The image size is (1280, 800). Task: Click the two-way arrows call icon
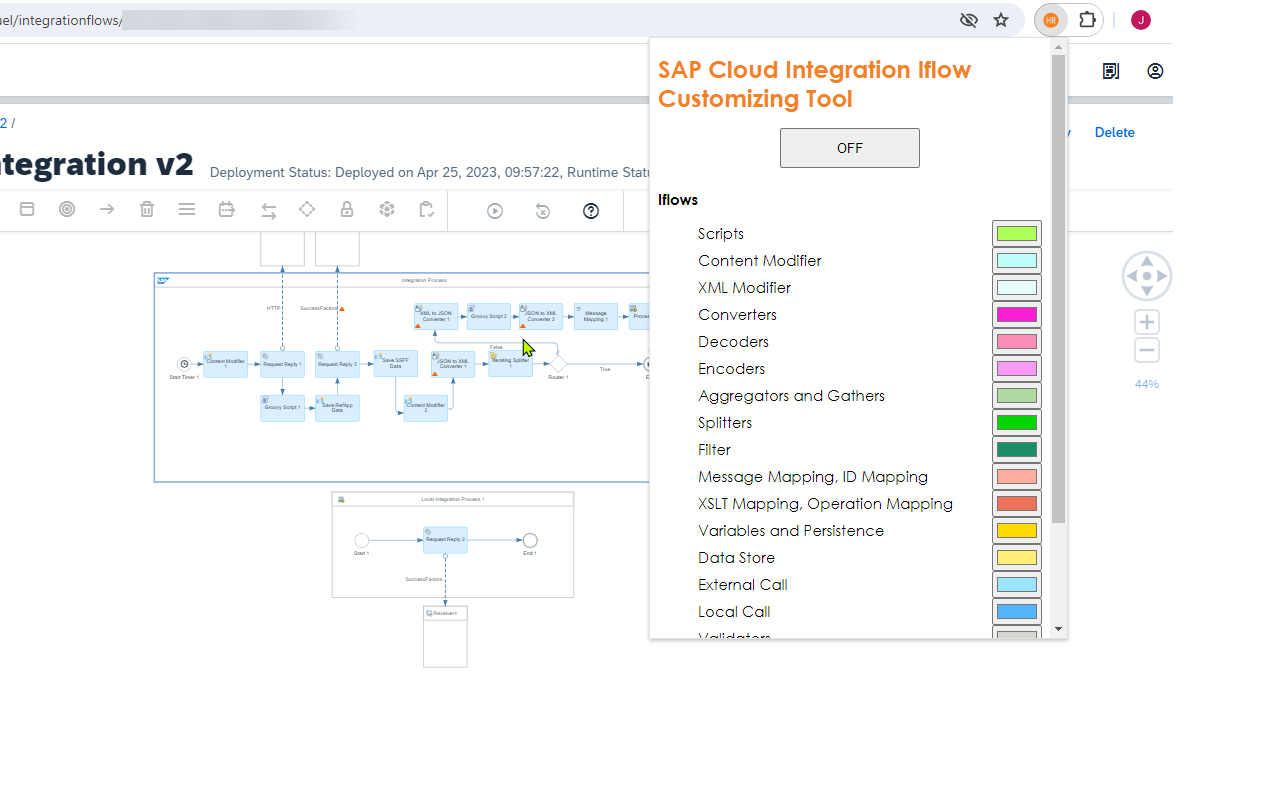[269, 210]
